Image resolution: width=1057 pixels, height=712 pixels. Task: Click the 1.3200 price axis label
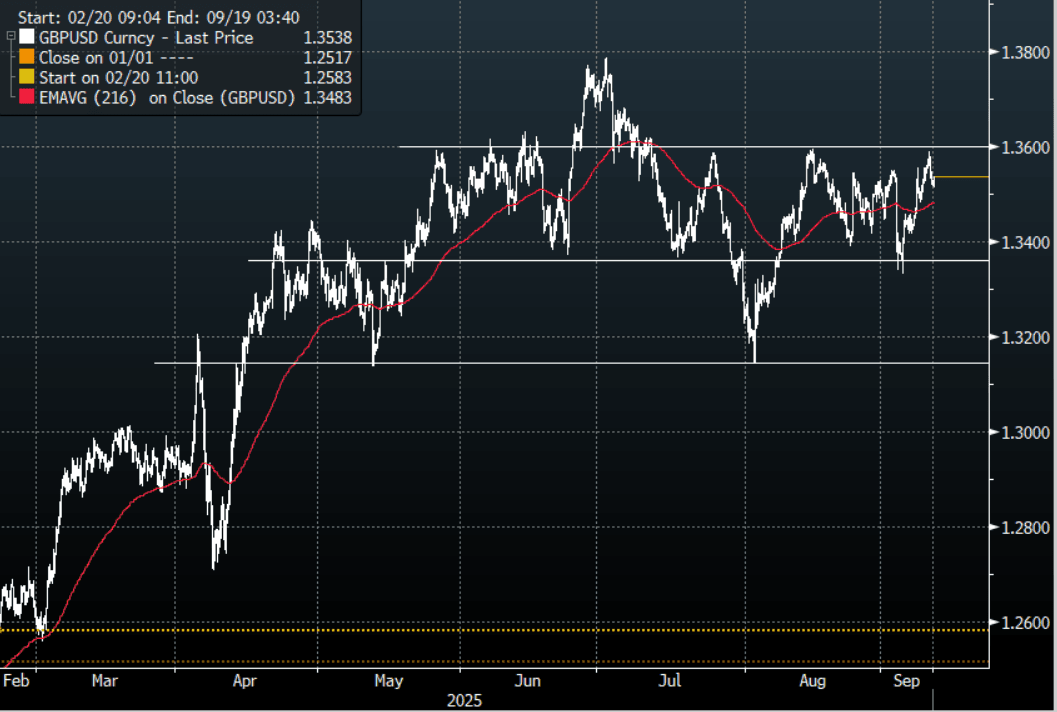(1025, 337)
